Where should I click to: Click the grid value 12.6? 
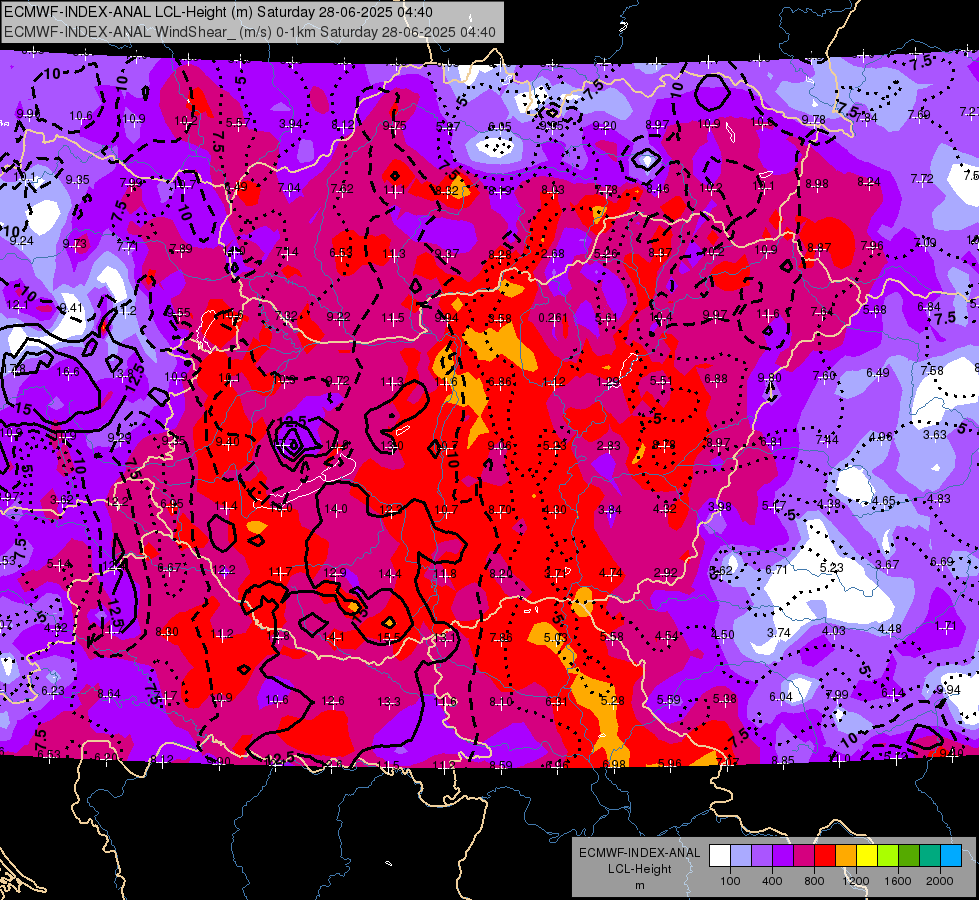tap(333, 701)
